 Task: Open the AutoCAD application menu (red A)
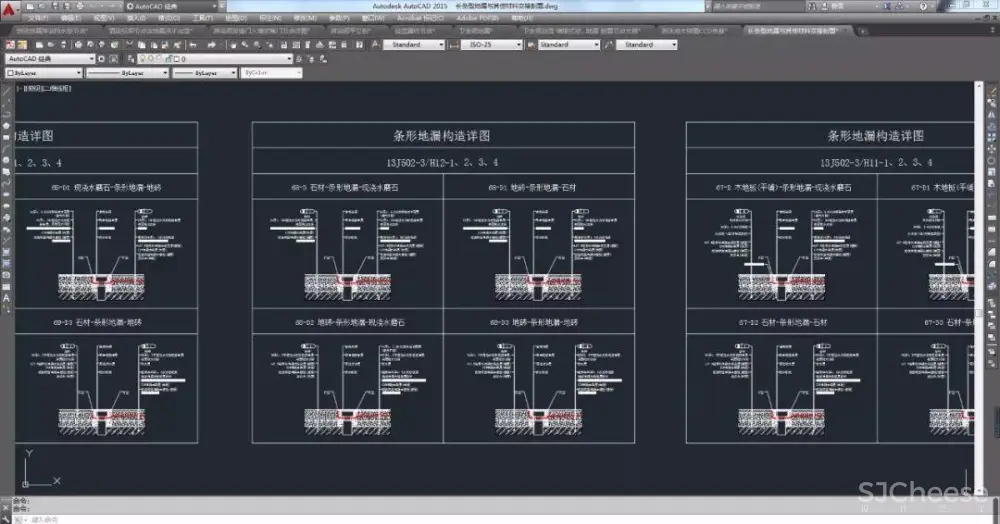pyautogui.click(x=9, y=9)
